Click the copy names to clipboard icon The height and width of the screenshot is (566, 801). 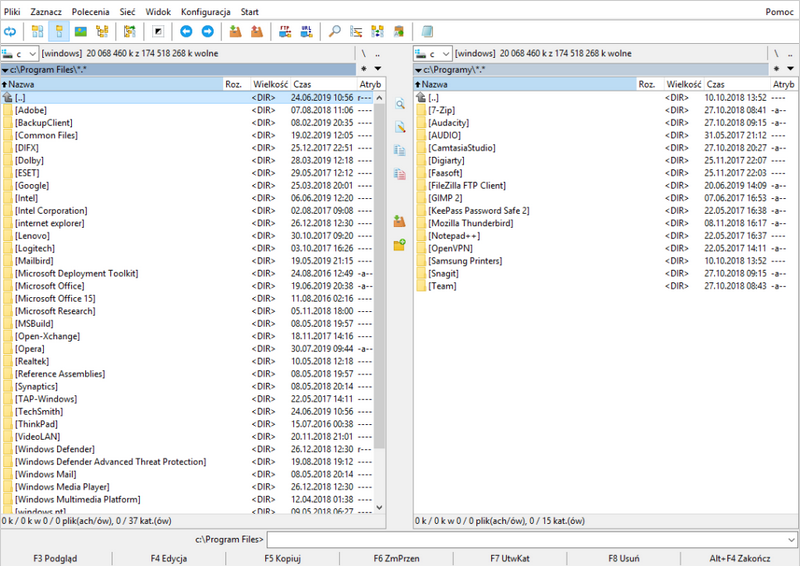click(399, 32)
